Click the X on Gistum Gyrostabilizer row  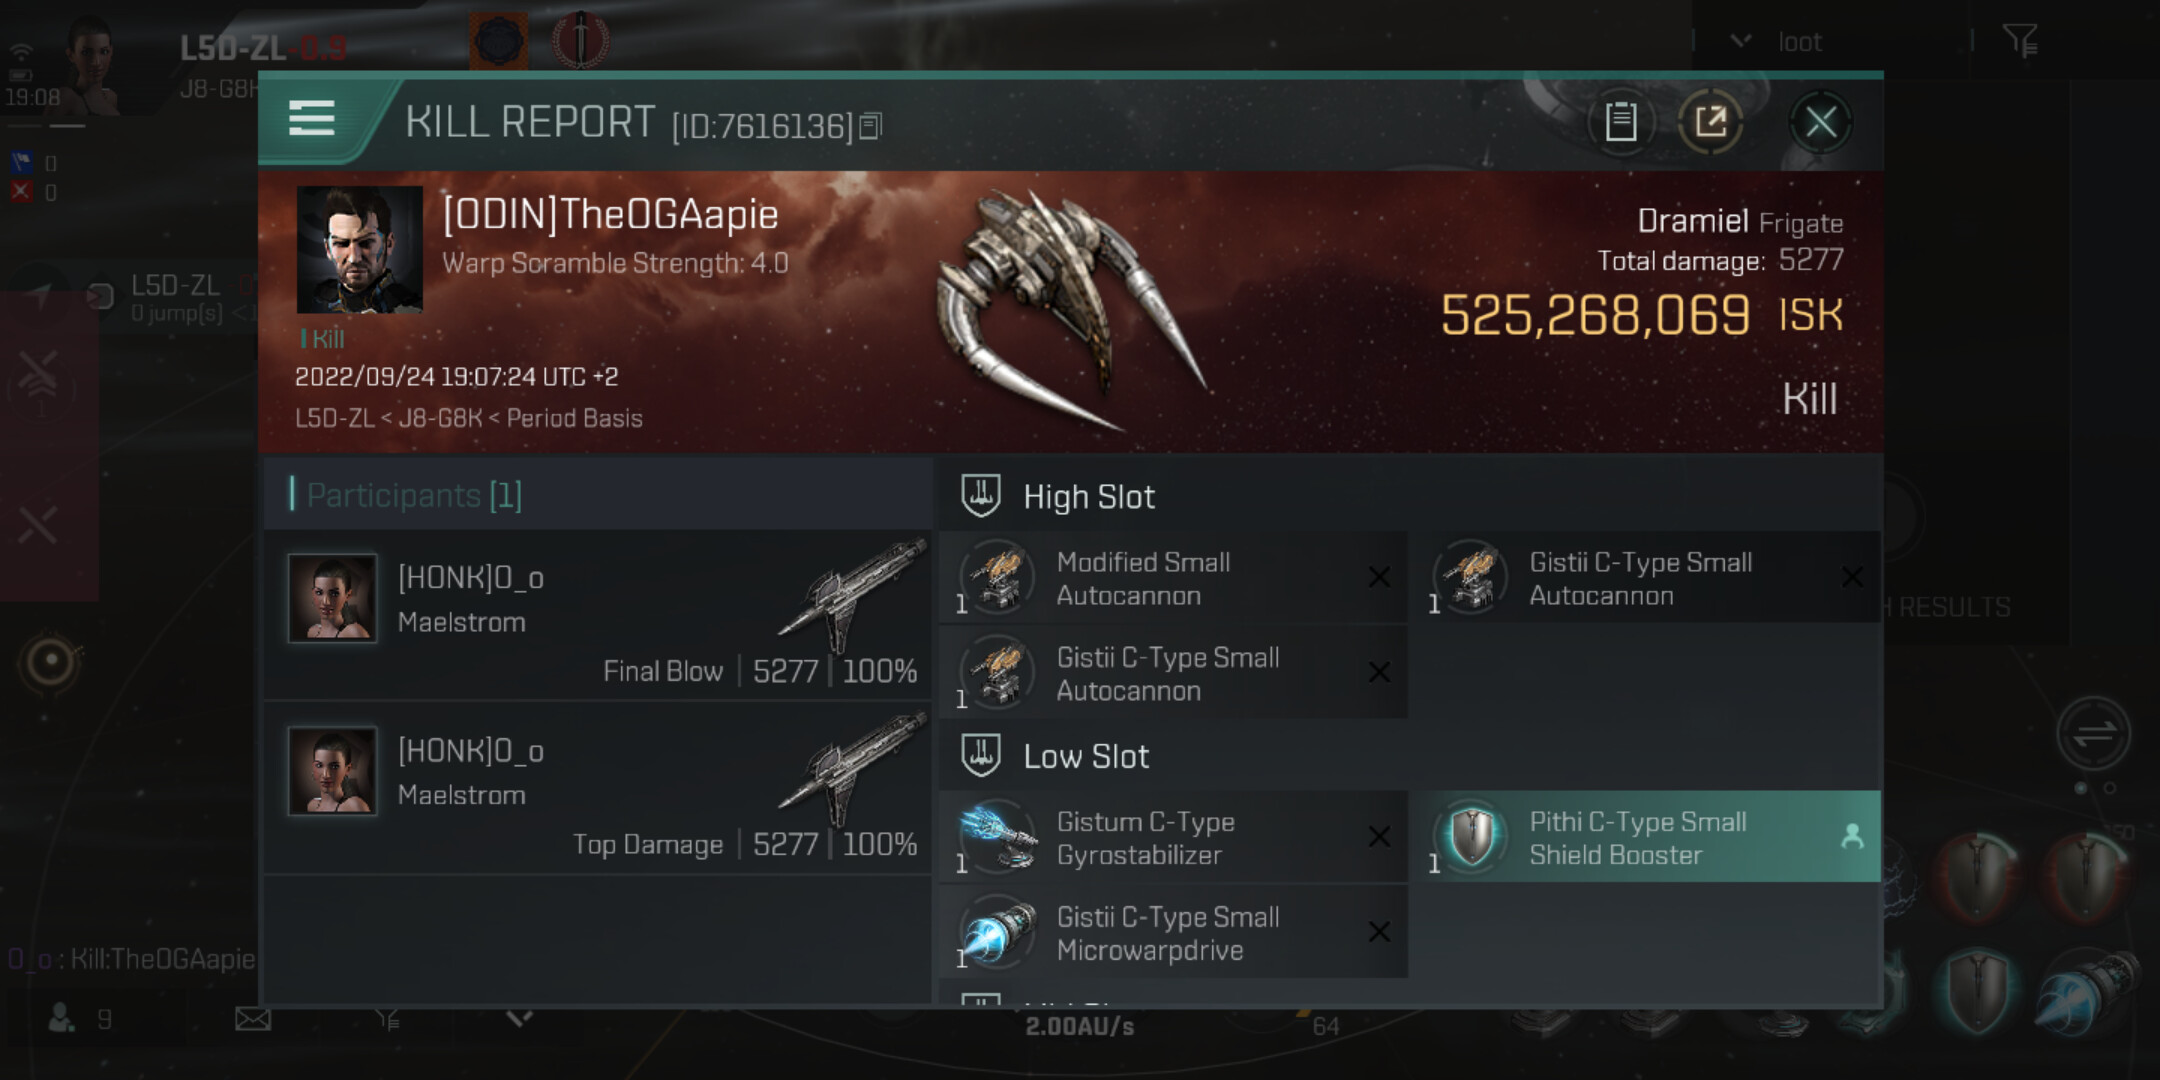click(x=1379, y=837)
